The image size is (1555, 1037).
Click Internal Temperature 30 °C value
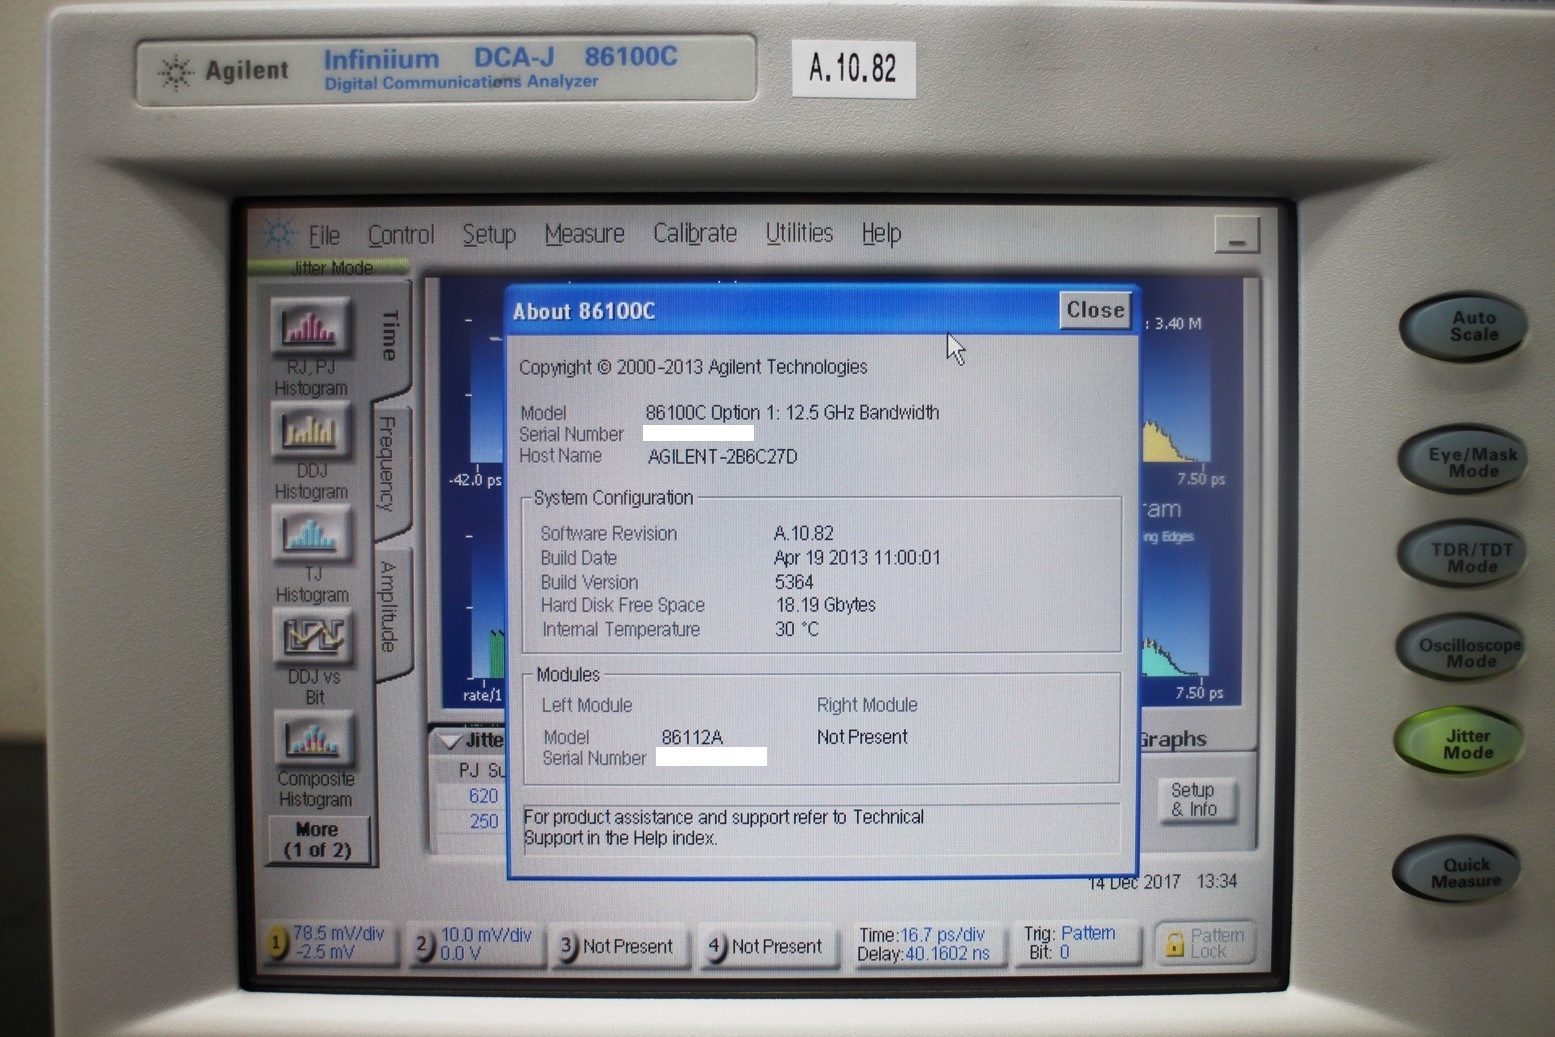797,629
